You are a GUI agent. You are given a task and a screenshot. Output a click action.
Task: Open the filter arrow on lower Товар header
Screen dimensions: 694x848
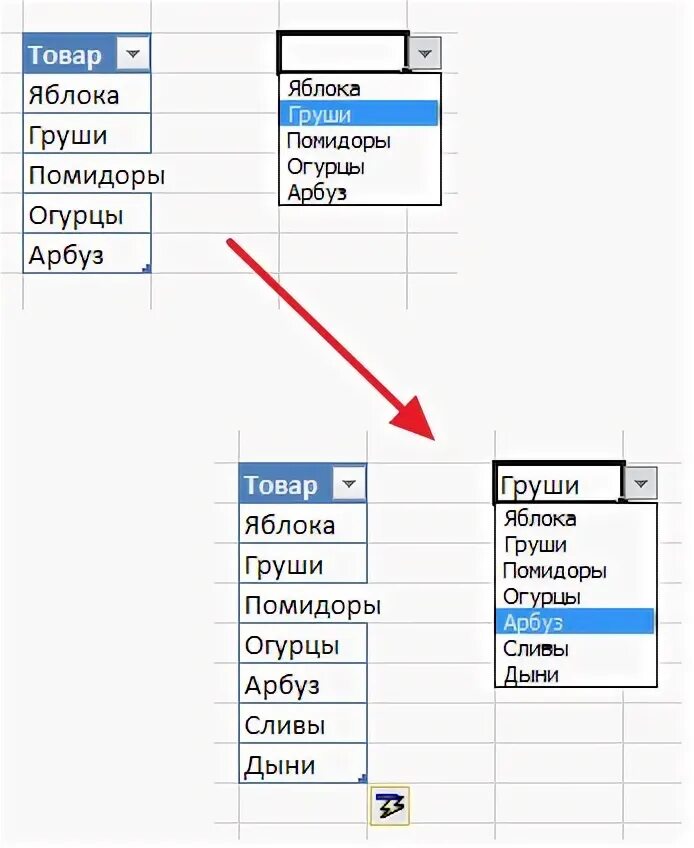(x=349, y=483)
